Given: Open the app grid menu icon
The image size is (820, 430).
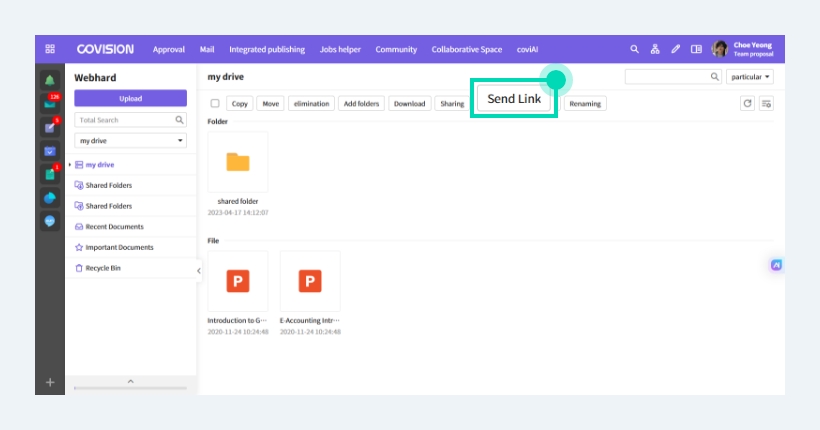Looking at the screenshot, I should coord(50,49).
